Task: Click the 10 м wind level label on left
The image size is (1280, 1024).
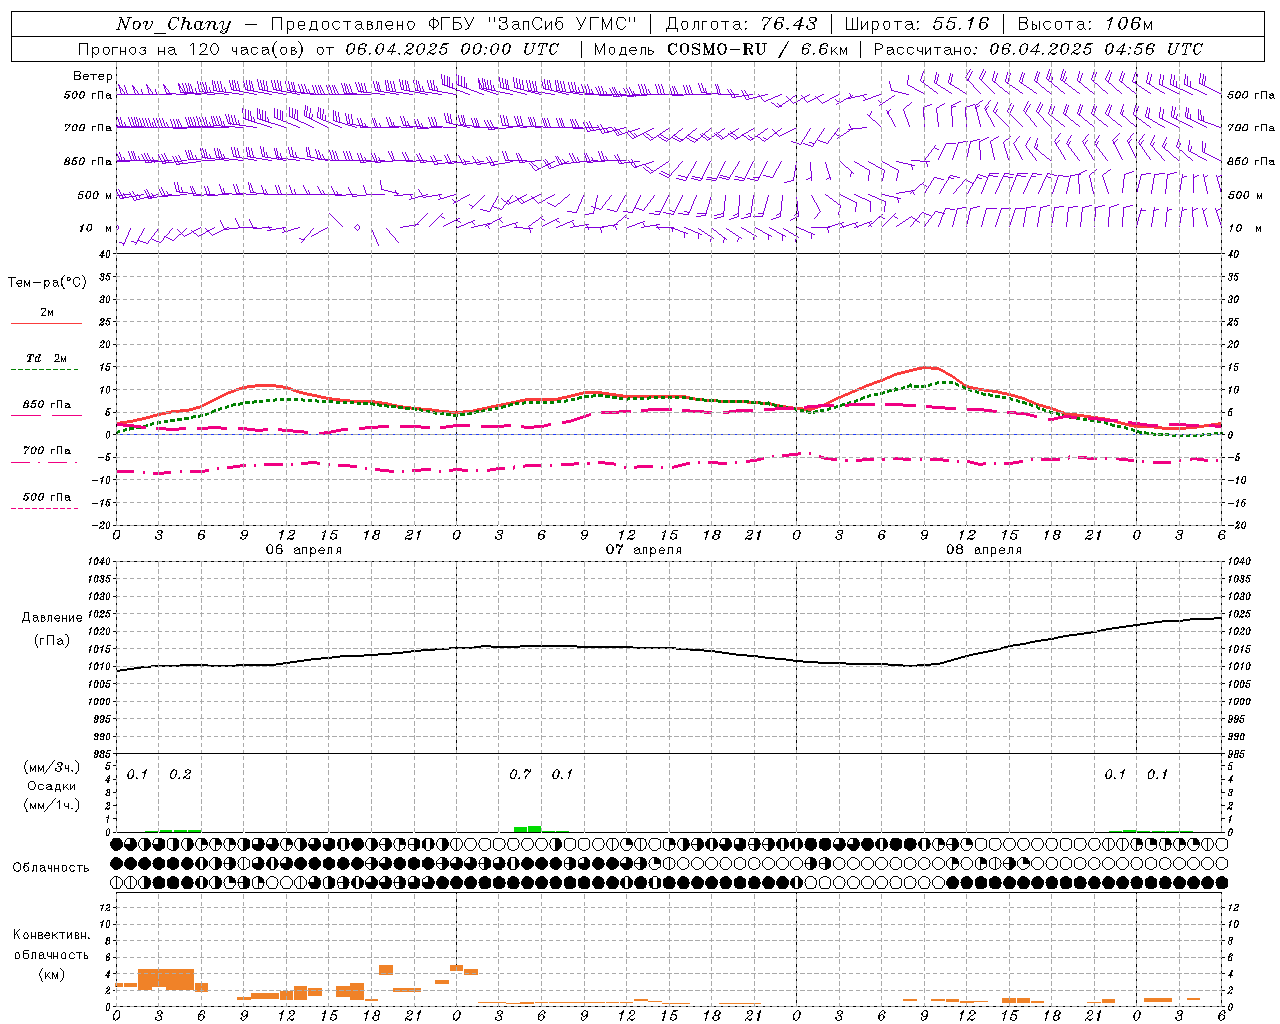Action: click(95, 229)
